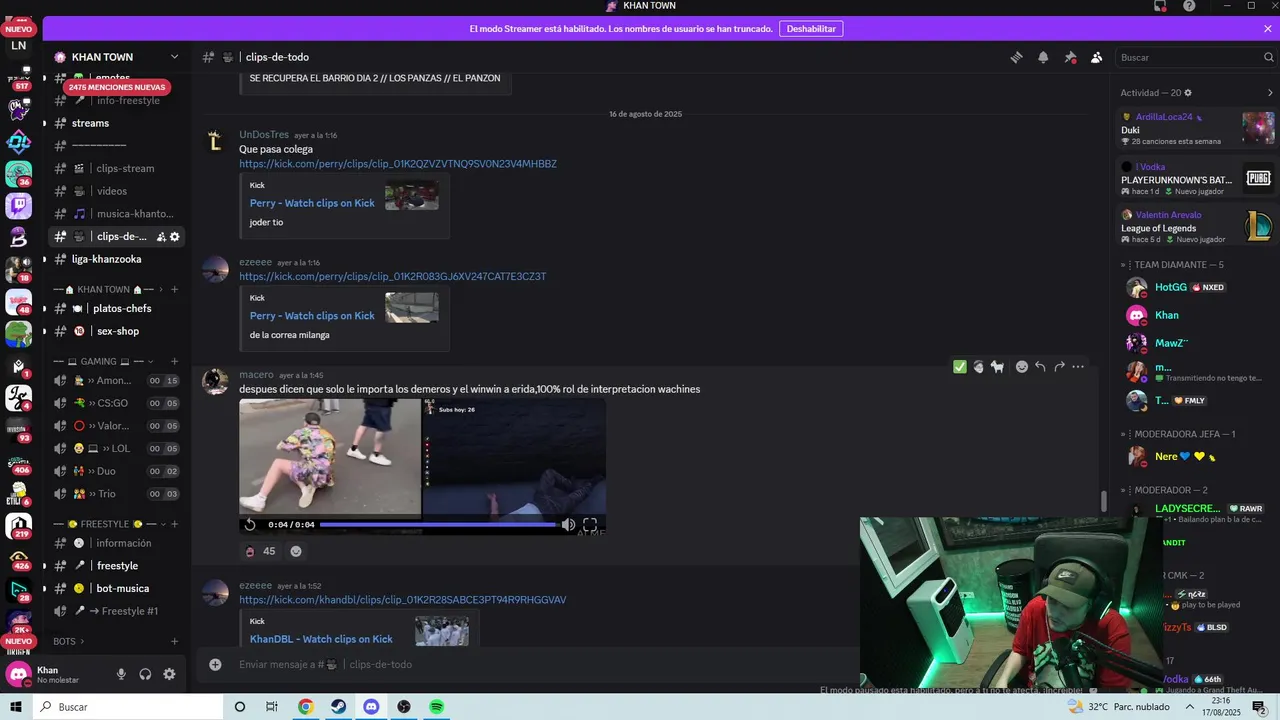Open Steam from Windows taskbar
Screen dimensions: 1280x720
tap(339, 707)
